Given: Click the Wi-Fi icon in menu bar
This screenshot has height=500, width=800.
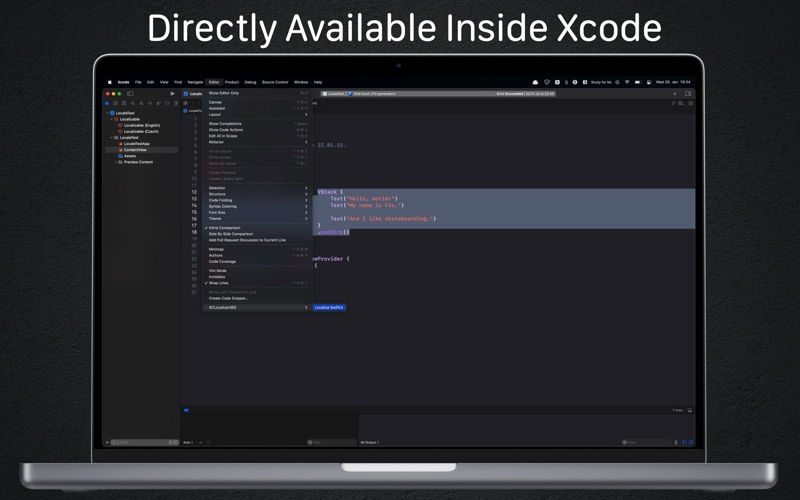Looking at the screenshot, I should pyautogui.click(x=627, y=82).
